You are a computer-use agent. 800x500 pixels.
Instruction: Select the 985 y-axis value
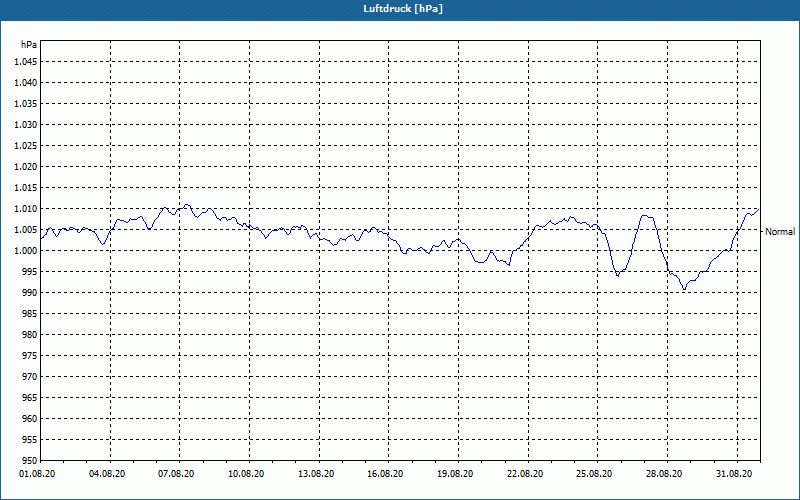30,314
